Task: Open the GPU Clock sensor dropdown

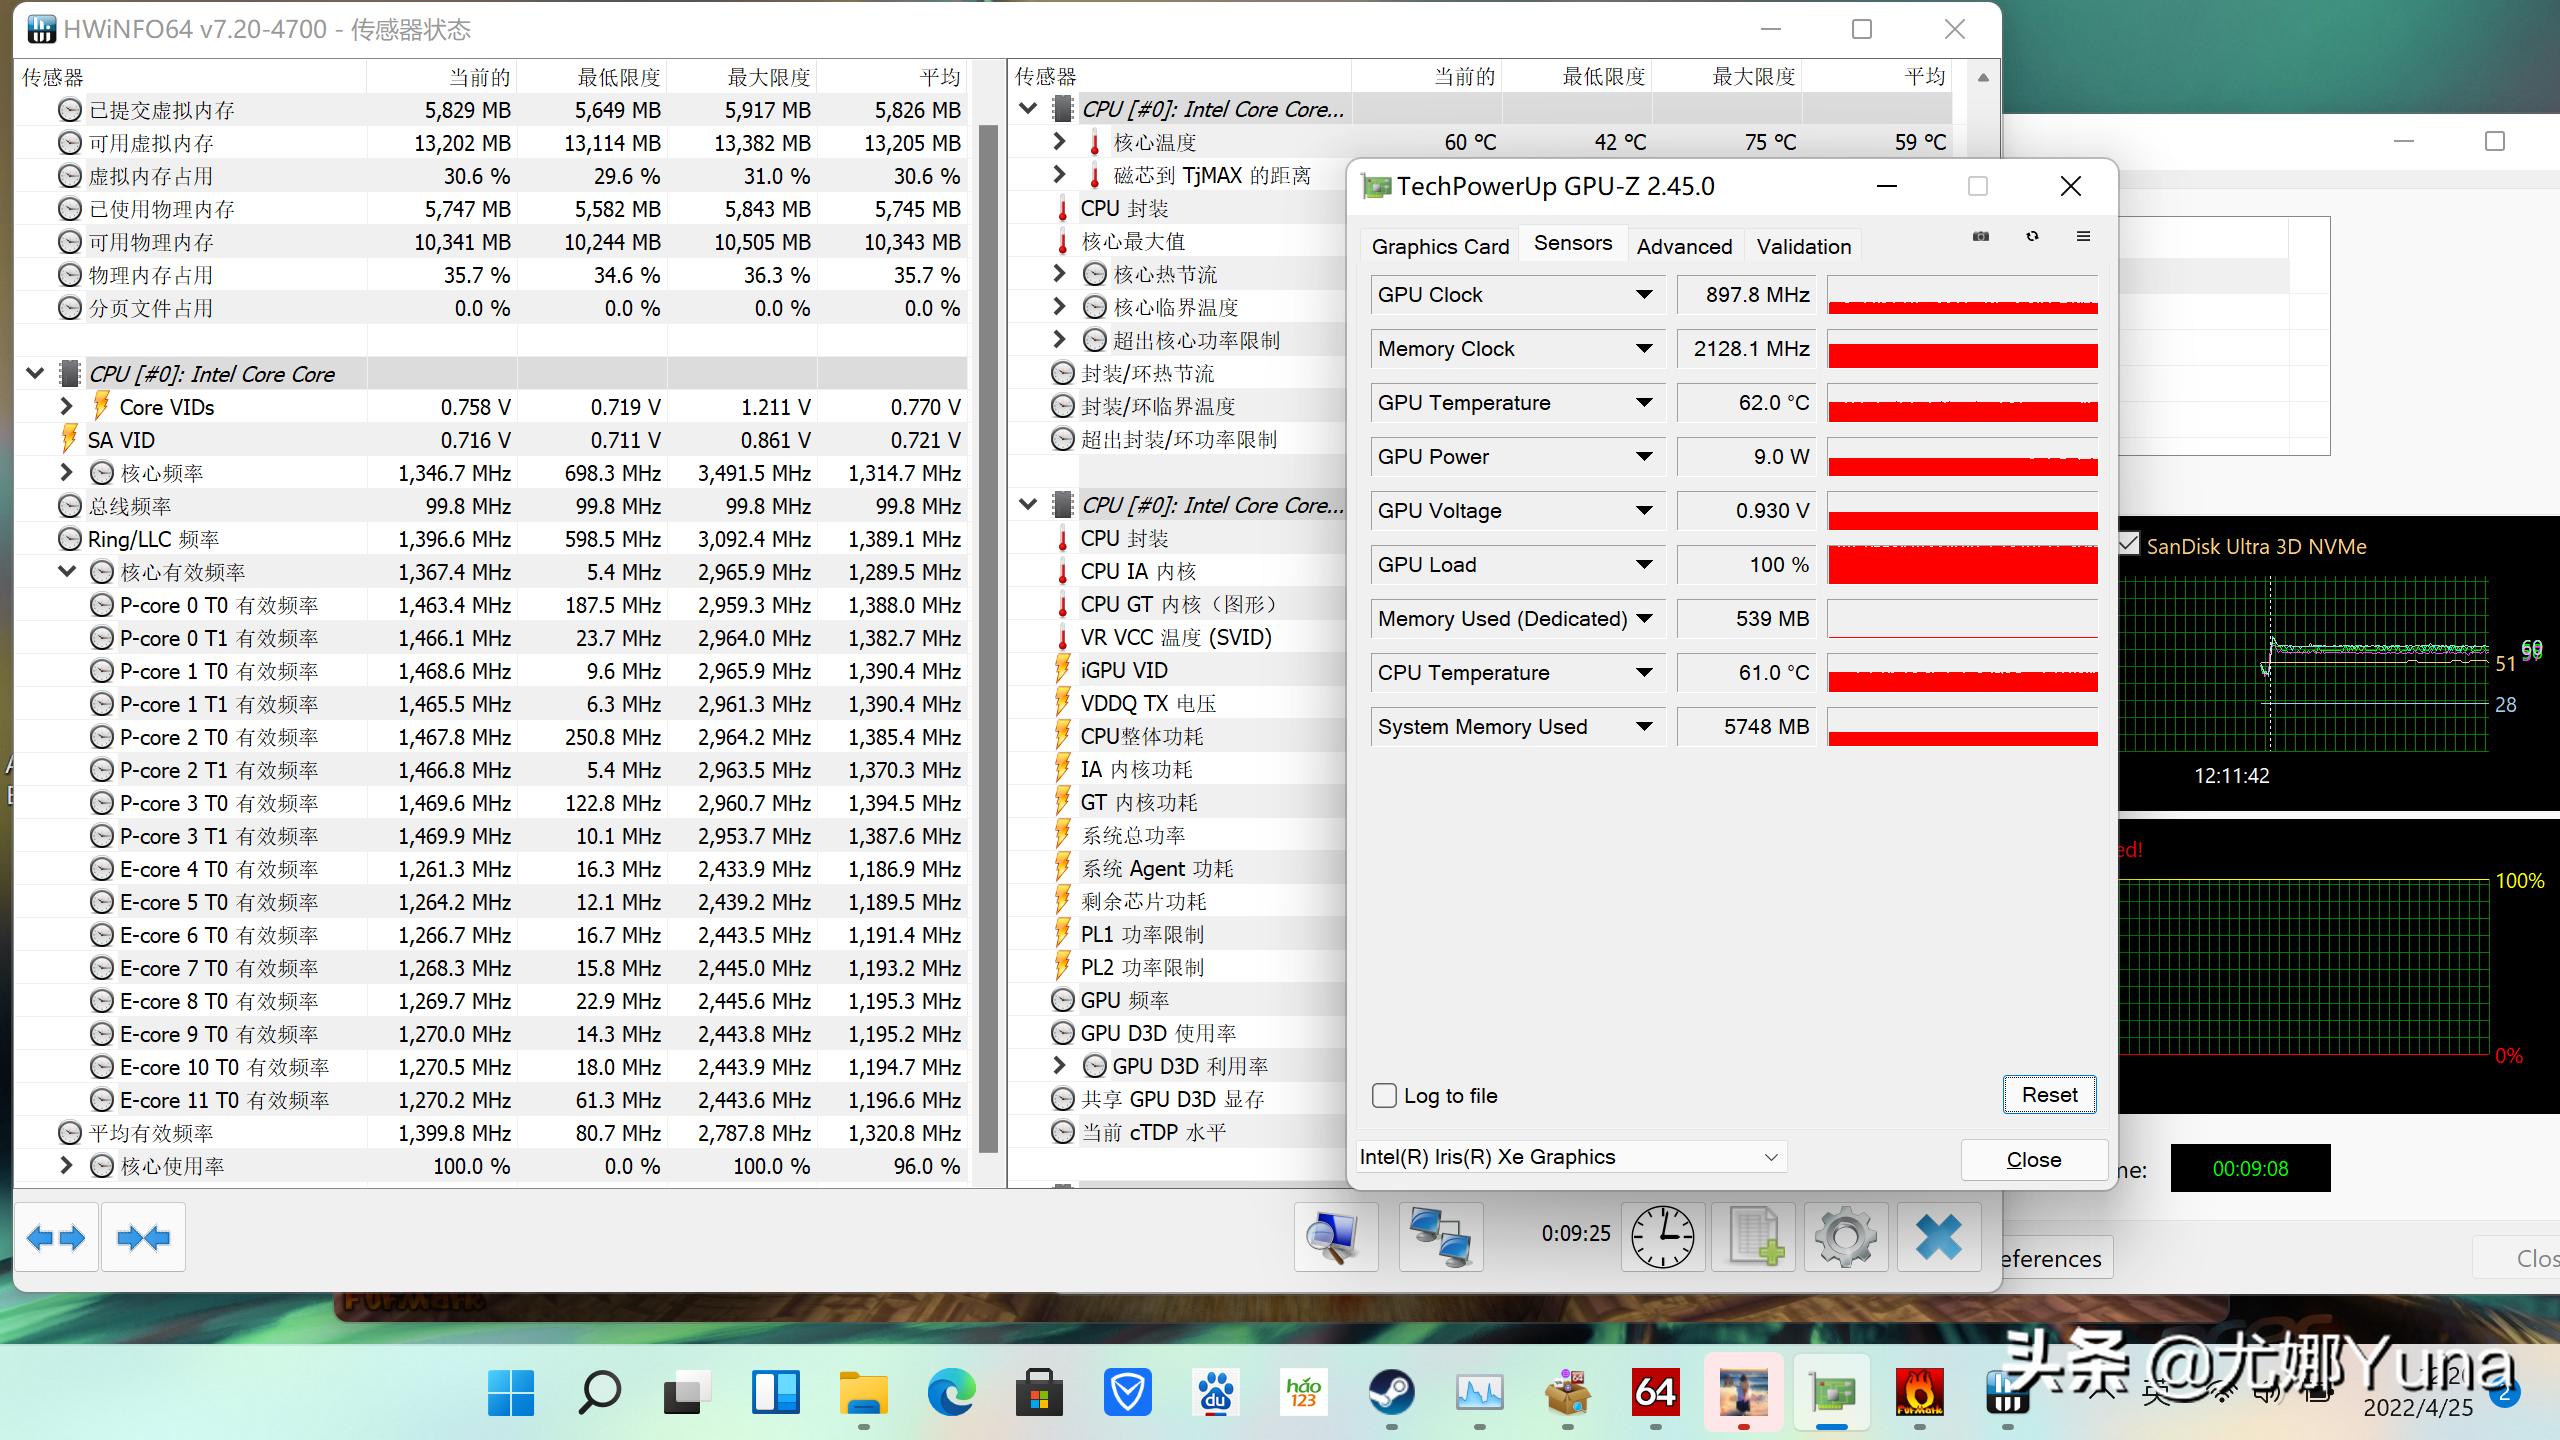Action: click(x=1643, y=295)
